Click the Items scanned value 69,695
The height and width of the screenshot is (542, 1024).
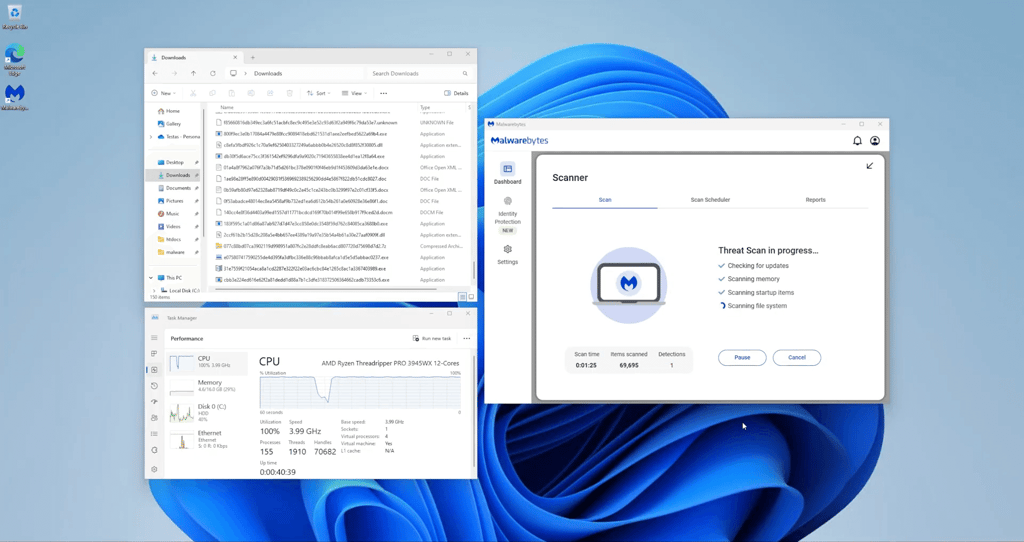[628, 366]
